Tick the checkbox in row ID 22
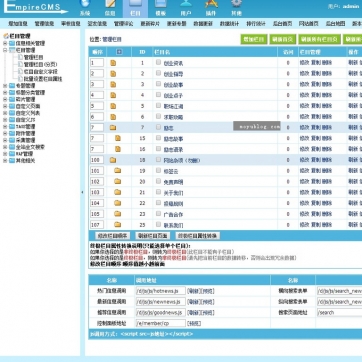The height and width of the screenshot is (362, 362). [158, 203]
